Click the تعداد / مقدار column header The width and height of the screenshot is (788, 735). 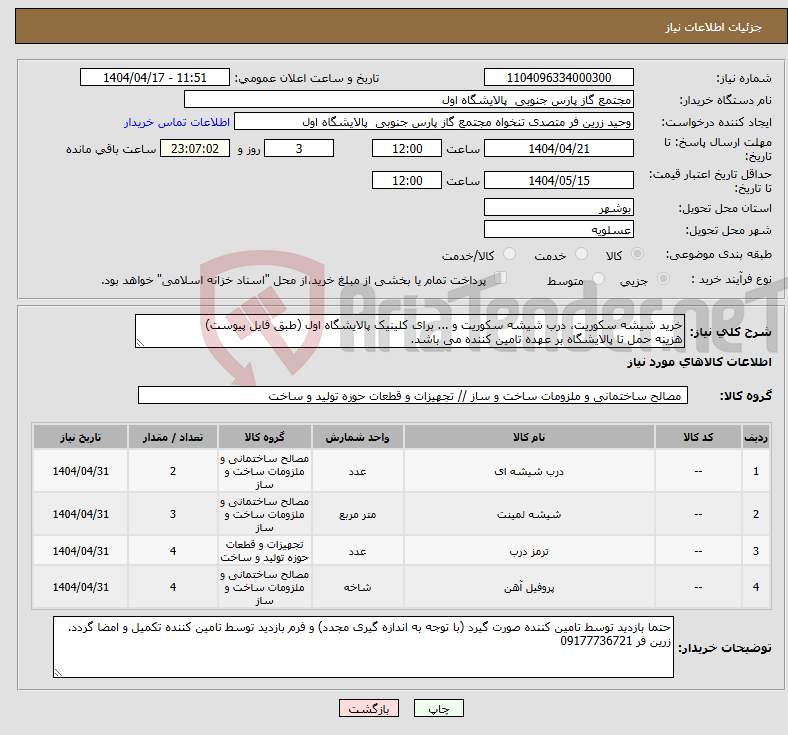[173, 437]
